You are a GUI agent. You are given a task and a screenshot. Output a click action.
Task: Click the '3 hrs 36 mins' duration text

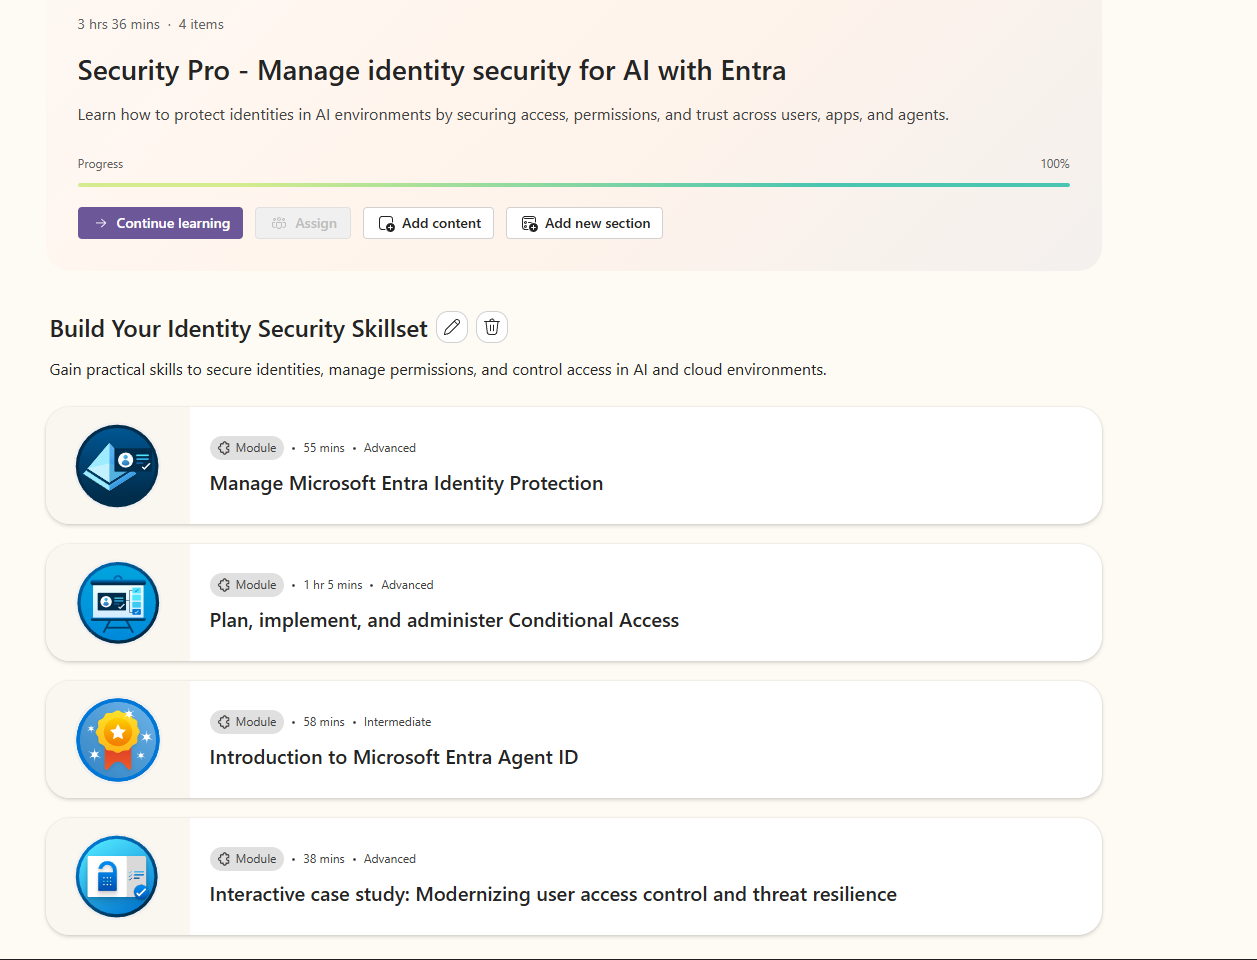point(119,24)
